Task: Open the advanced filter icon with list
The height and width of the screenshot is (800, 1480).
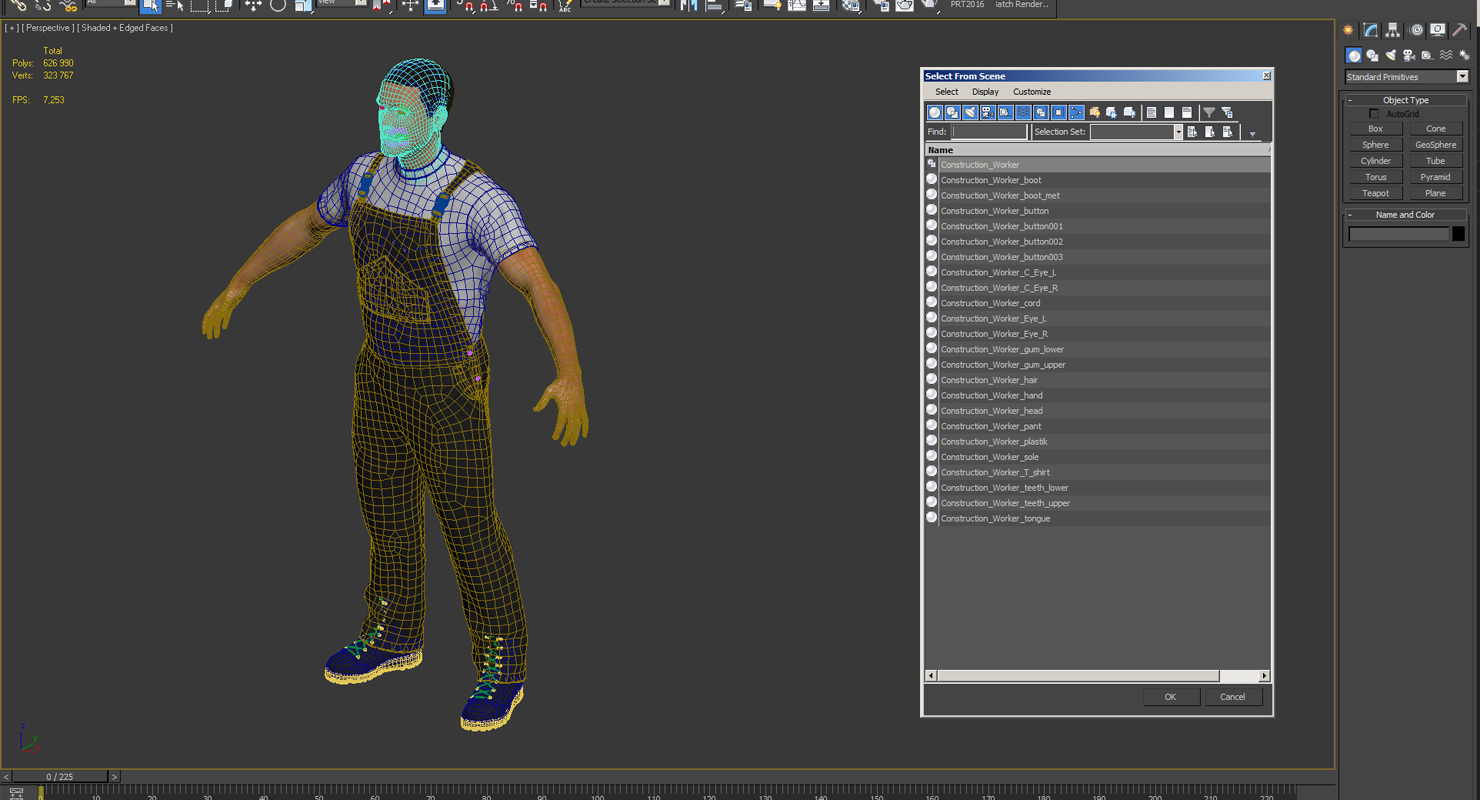Action: 1228,112
